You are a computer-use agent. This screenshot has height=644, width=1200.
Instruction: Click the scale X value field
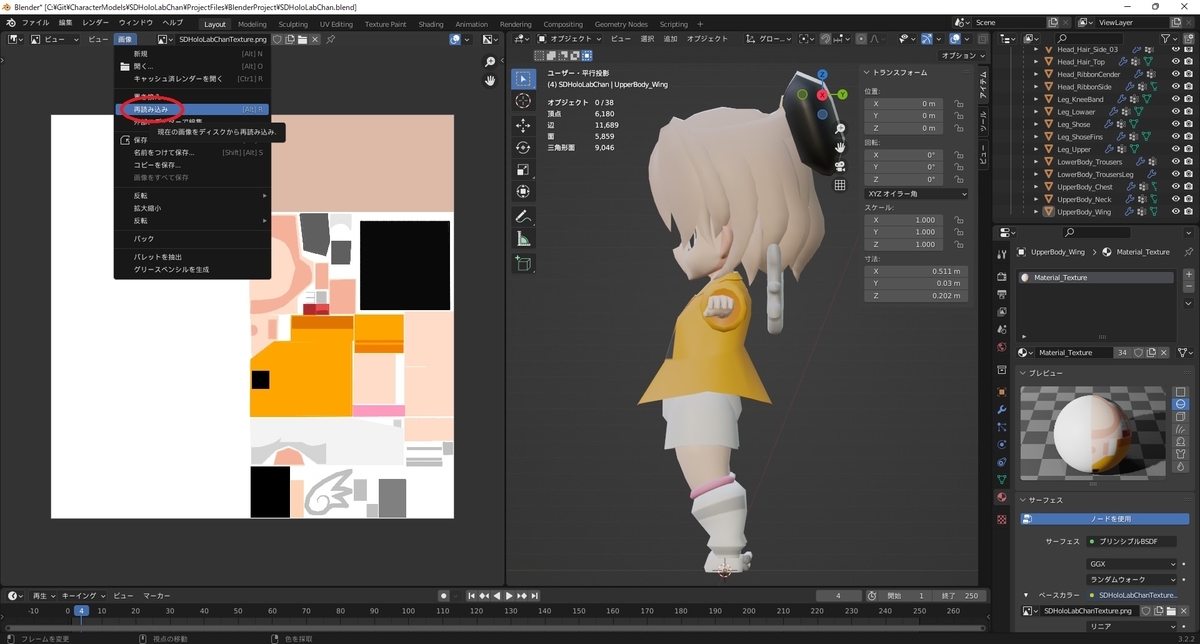905,220
